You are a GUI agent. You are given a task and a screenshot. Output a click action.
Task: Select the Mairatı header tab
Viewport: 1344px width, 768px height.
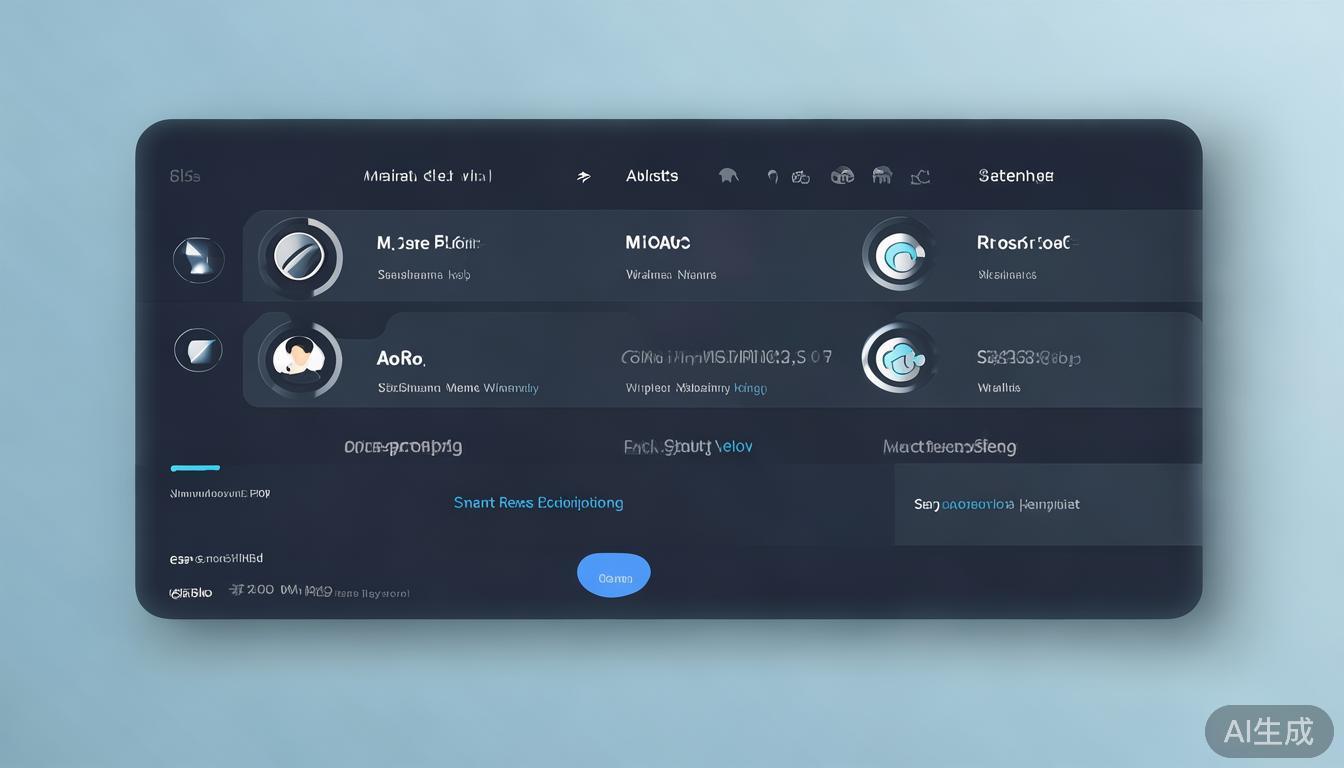[x=427, y=176]
